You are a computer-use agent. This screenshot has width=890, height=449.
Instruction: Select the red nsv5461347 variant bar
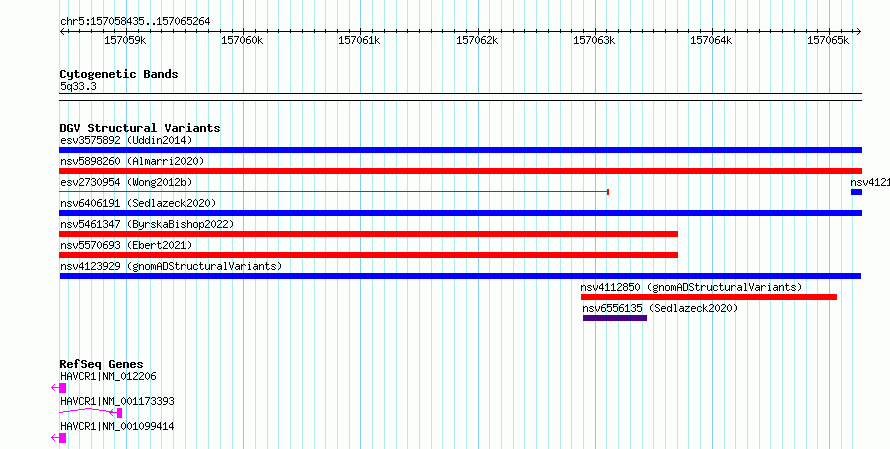pyautogui.click(x=368, y=234)
